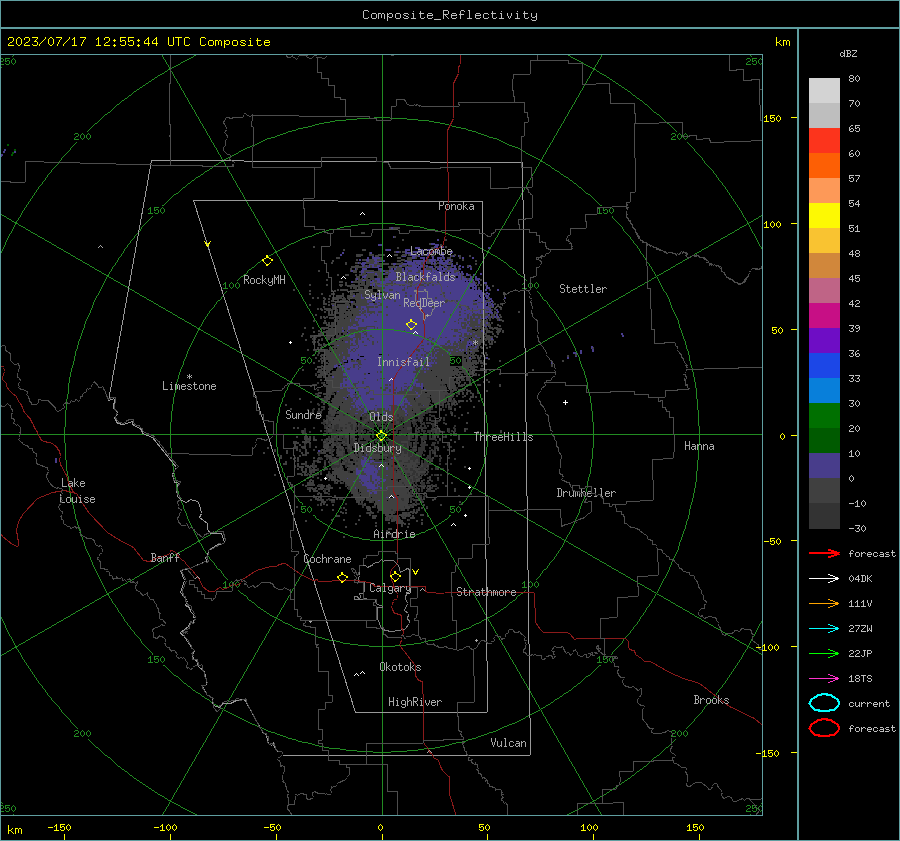Click the yellow diamond marker above Calgary
The image size is (900, 841).
pyautogui.click(x=395, y=576)
